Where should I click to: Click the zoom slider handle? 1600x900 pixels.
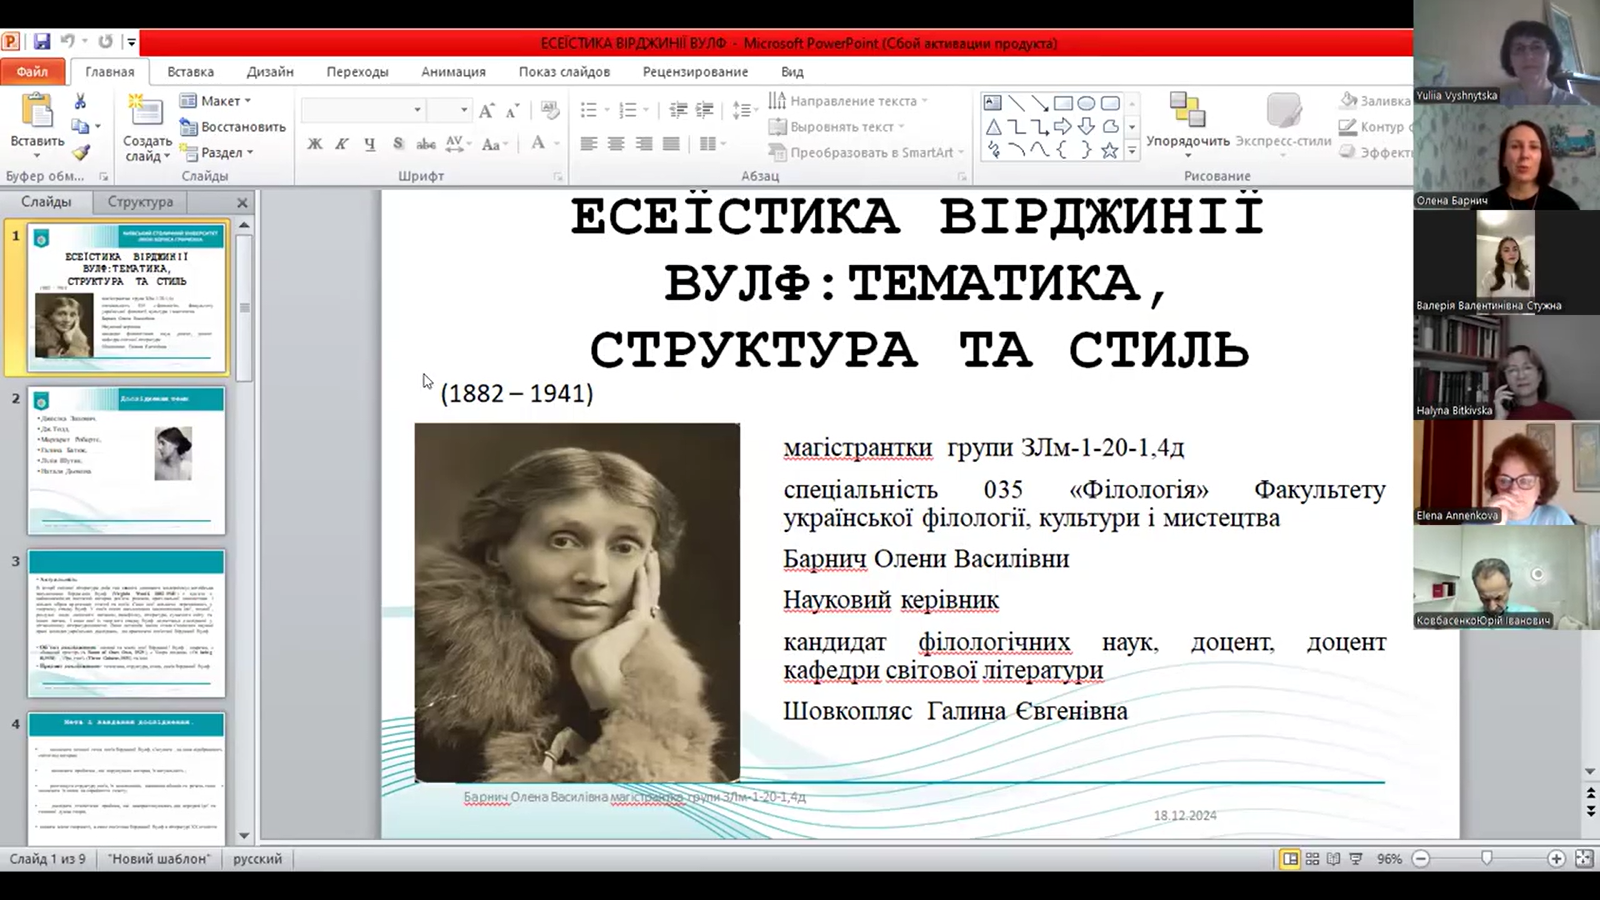[1487, 859]
